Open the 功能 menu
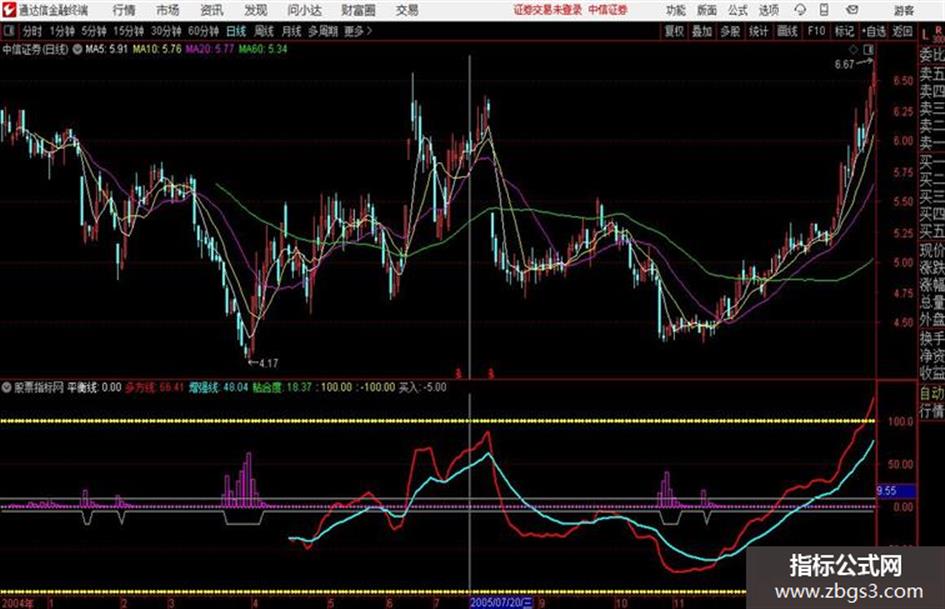This screenshot has height=609, width=945. 676,10
